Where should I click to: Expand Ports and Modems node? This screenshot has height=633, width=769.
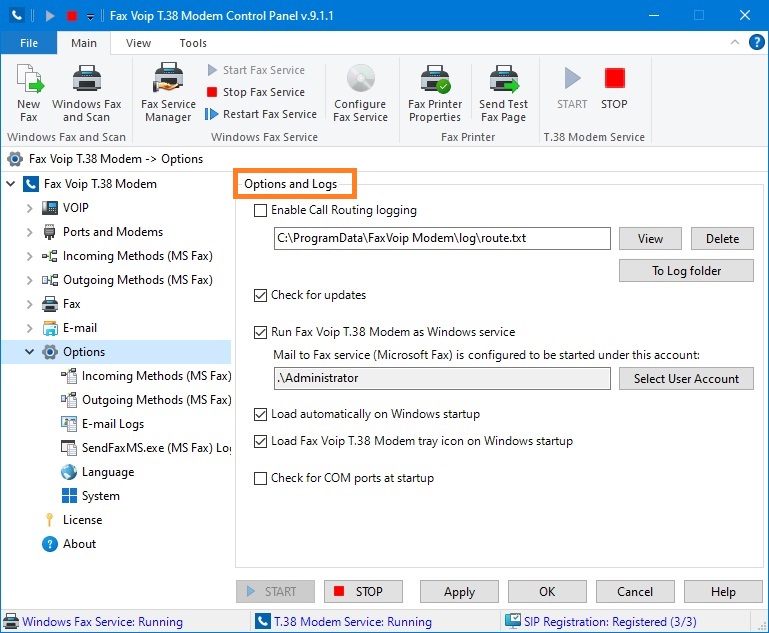click(x=29, y=232)
